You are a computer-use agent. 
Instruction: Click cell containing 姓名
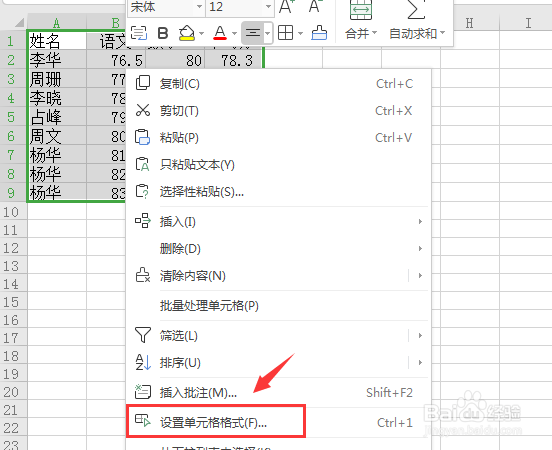coord(57,41)
